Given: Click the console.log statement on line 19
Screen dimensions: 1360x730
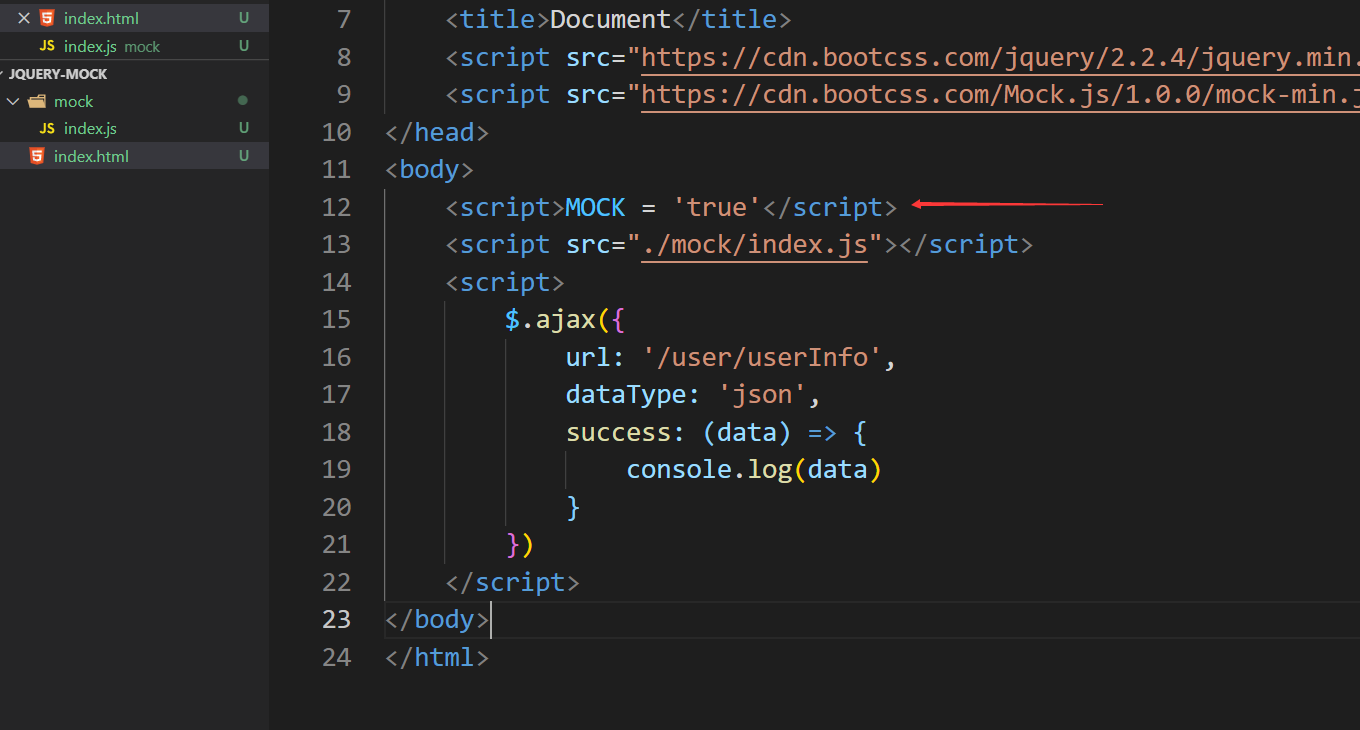Looking at the screenshot, I should click(x=754, y=469).
